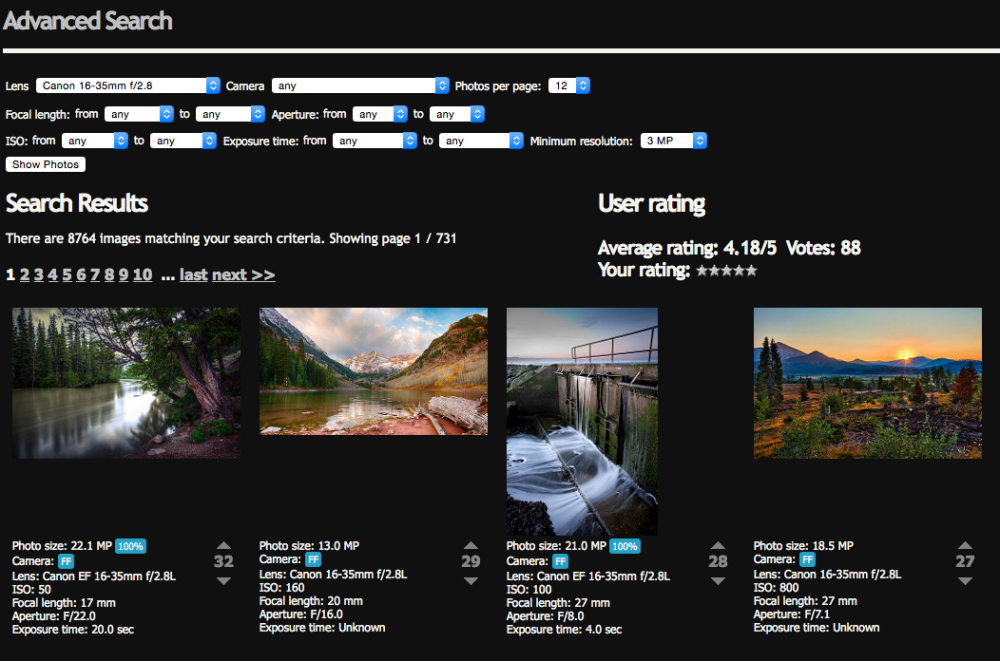Viewport: 1000px width, 661px height.
Task: Click the 100% badge next to 21.0 MP
Action: click(625, 546)
